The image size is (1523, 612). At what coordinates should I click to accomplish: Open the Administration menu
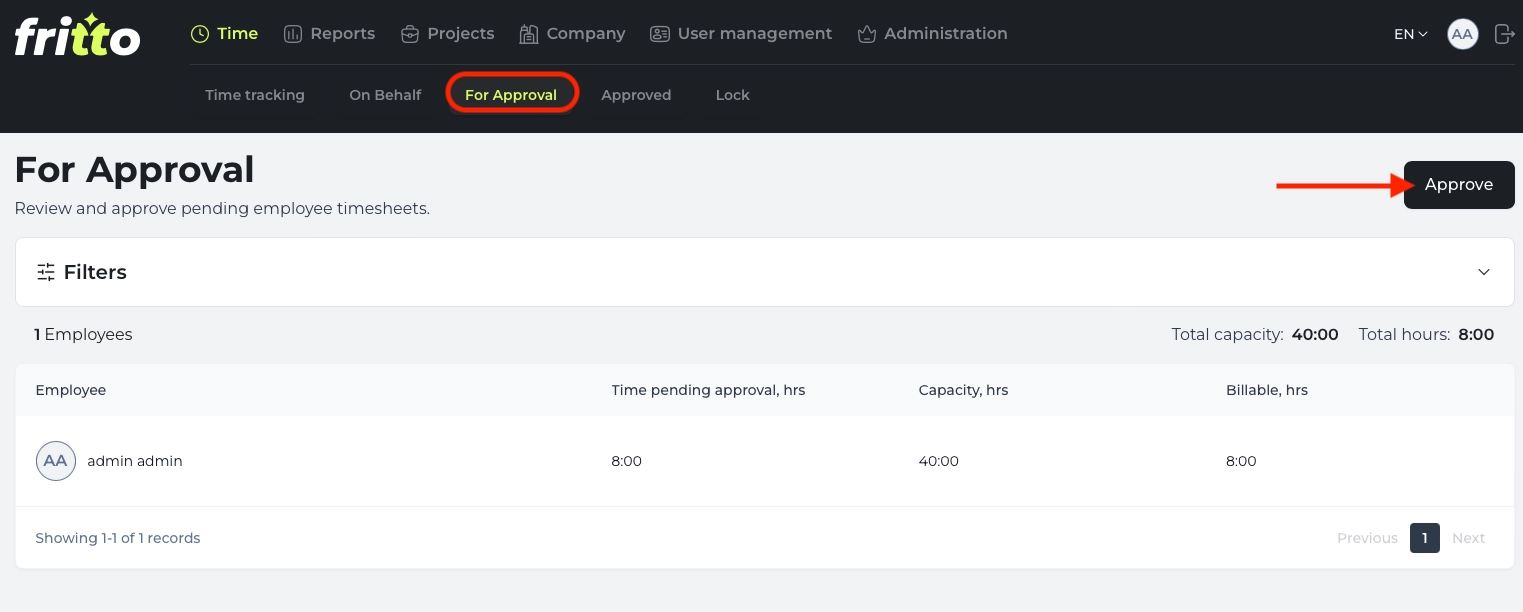click(932, 34)
